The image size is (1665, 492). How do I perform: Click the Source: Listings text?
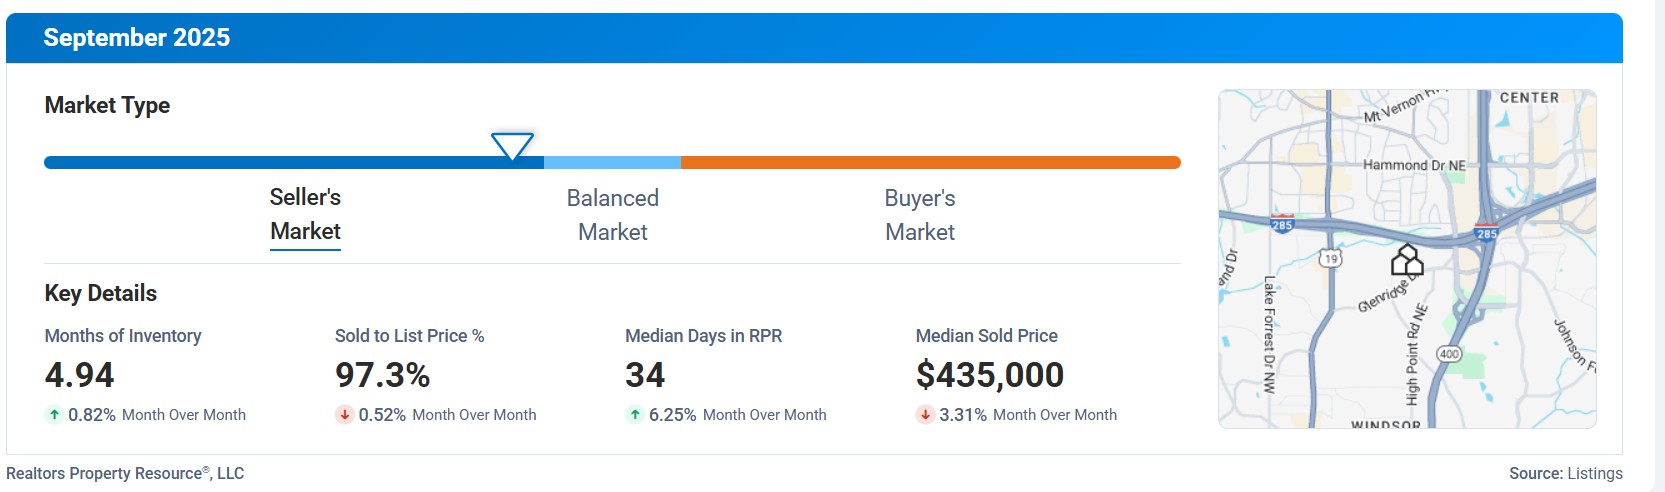pos(1565,473)
